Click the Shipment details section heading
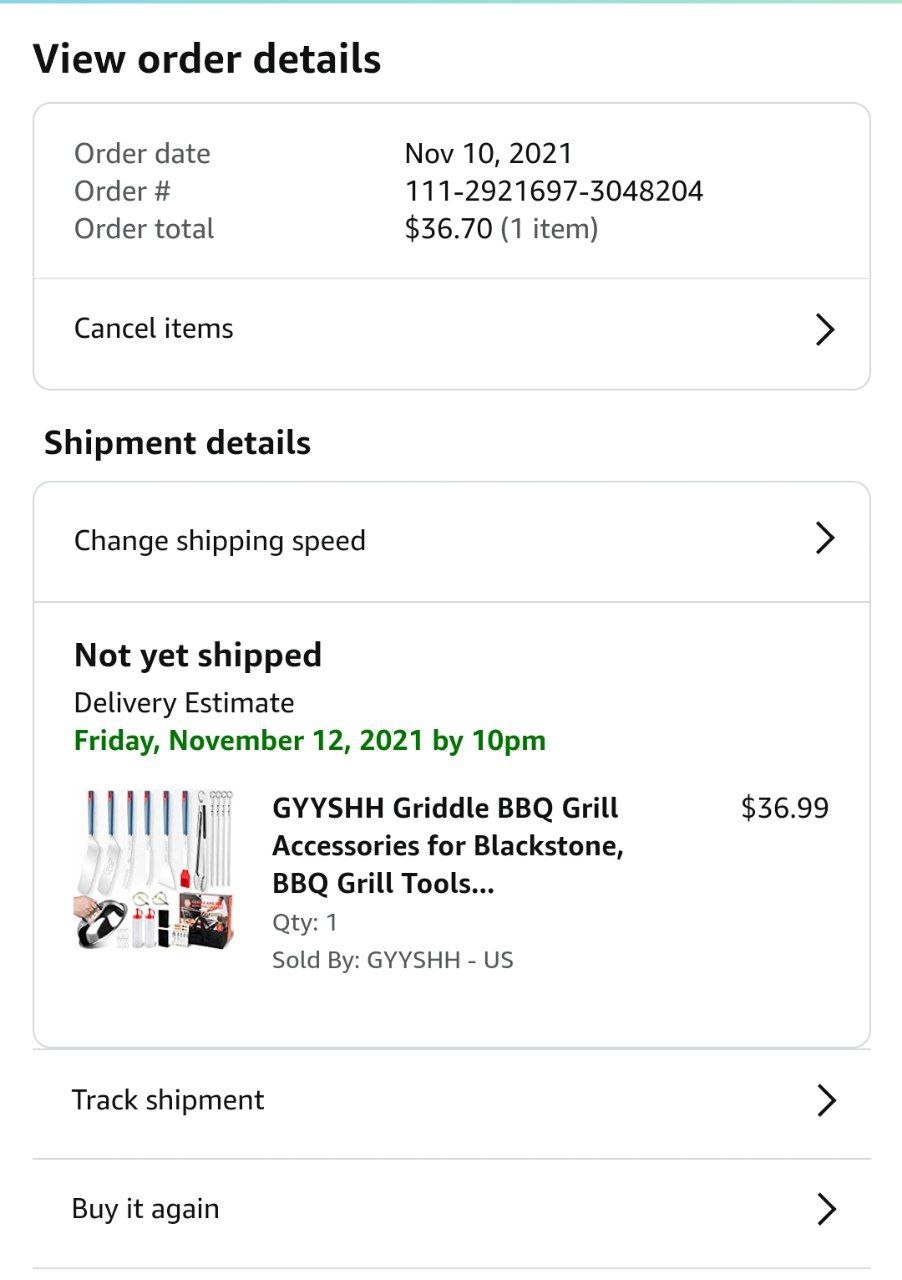The height and width of the screenshot is (1280, 902). coord(177,443)
